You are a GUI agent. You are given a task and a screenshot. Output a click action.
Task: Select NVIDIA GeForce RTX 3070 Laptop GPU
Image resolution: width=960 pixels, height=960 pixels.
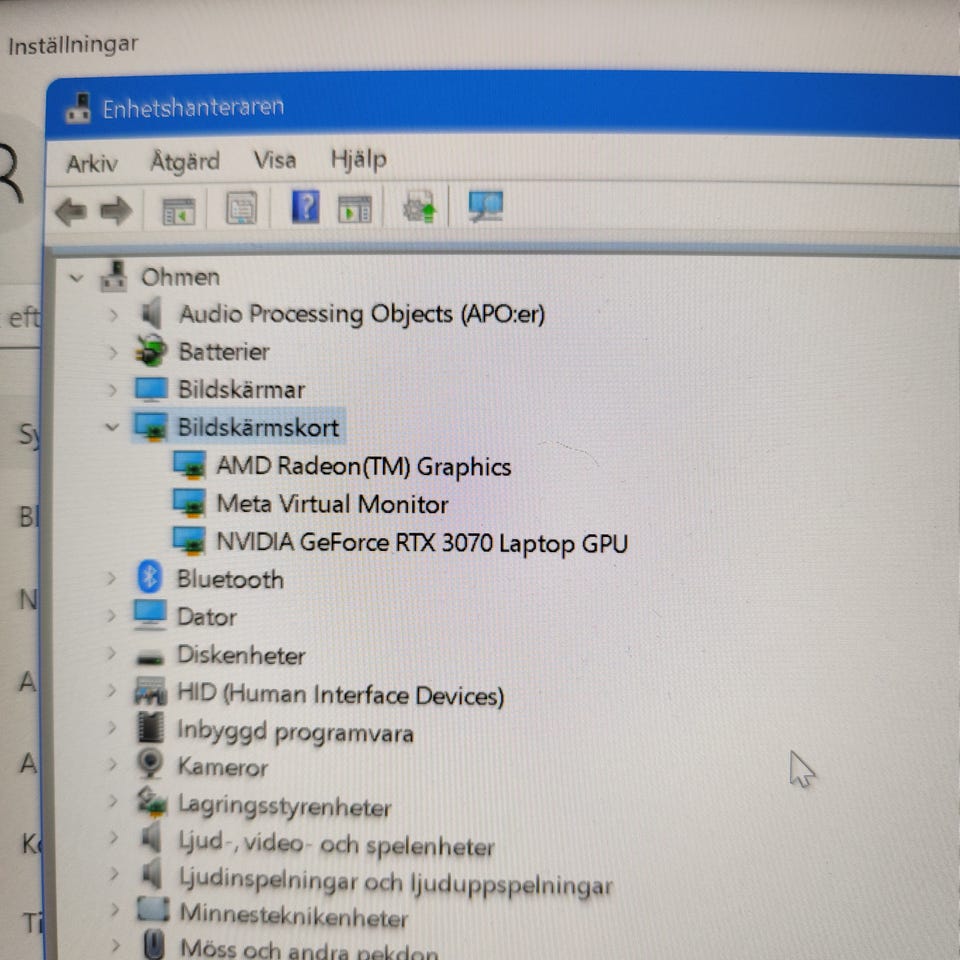[x=422, y=543]
